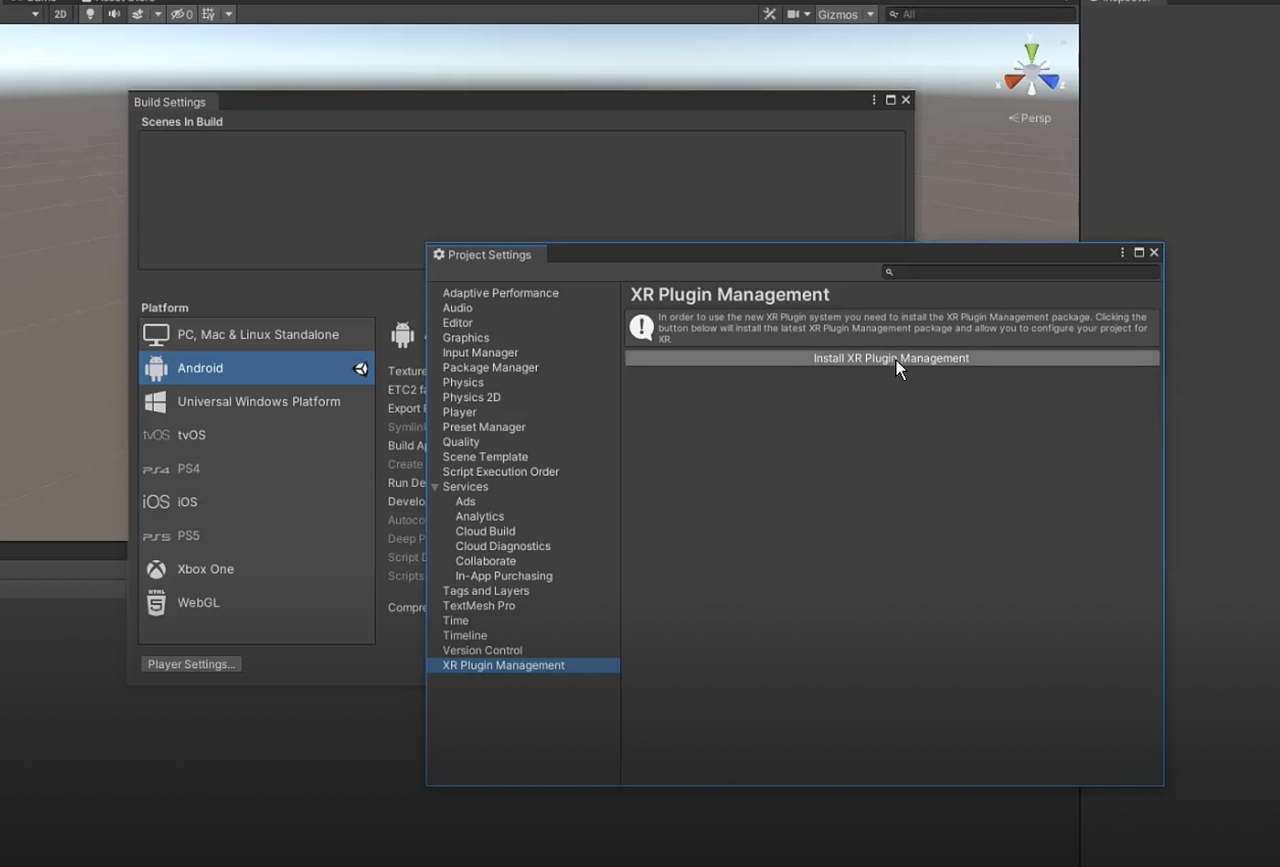Select Physics 2D settings
The width and height of the screenshot is (1280, 867).
pos(472,397)
